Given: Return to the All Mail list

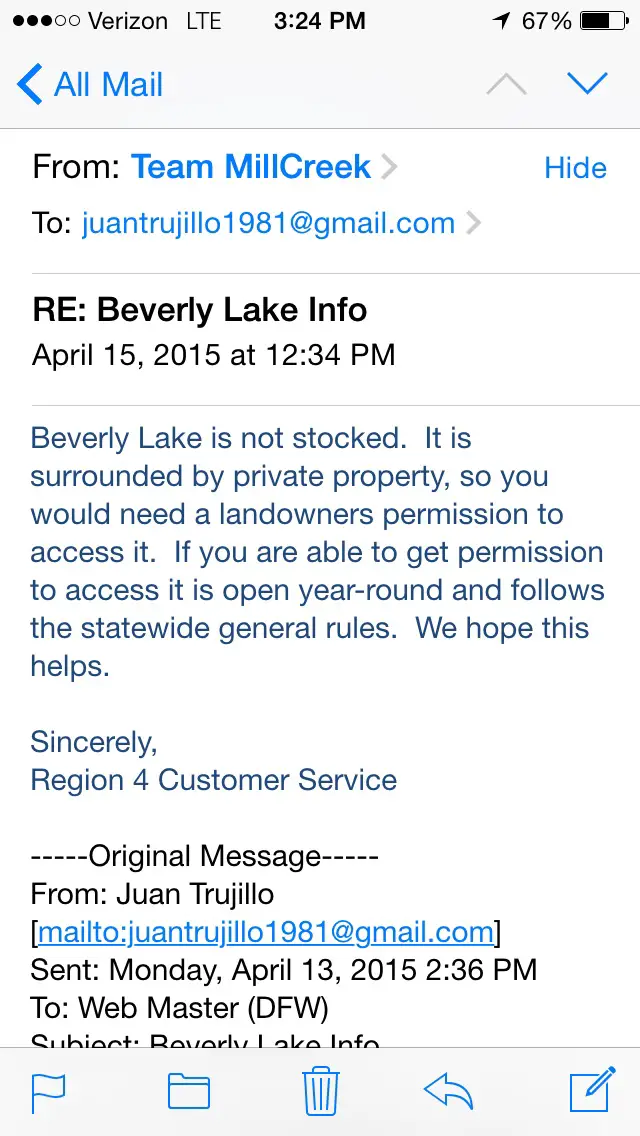Looking at the screenshot, I should tap(107, 85).
